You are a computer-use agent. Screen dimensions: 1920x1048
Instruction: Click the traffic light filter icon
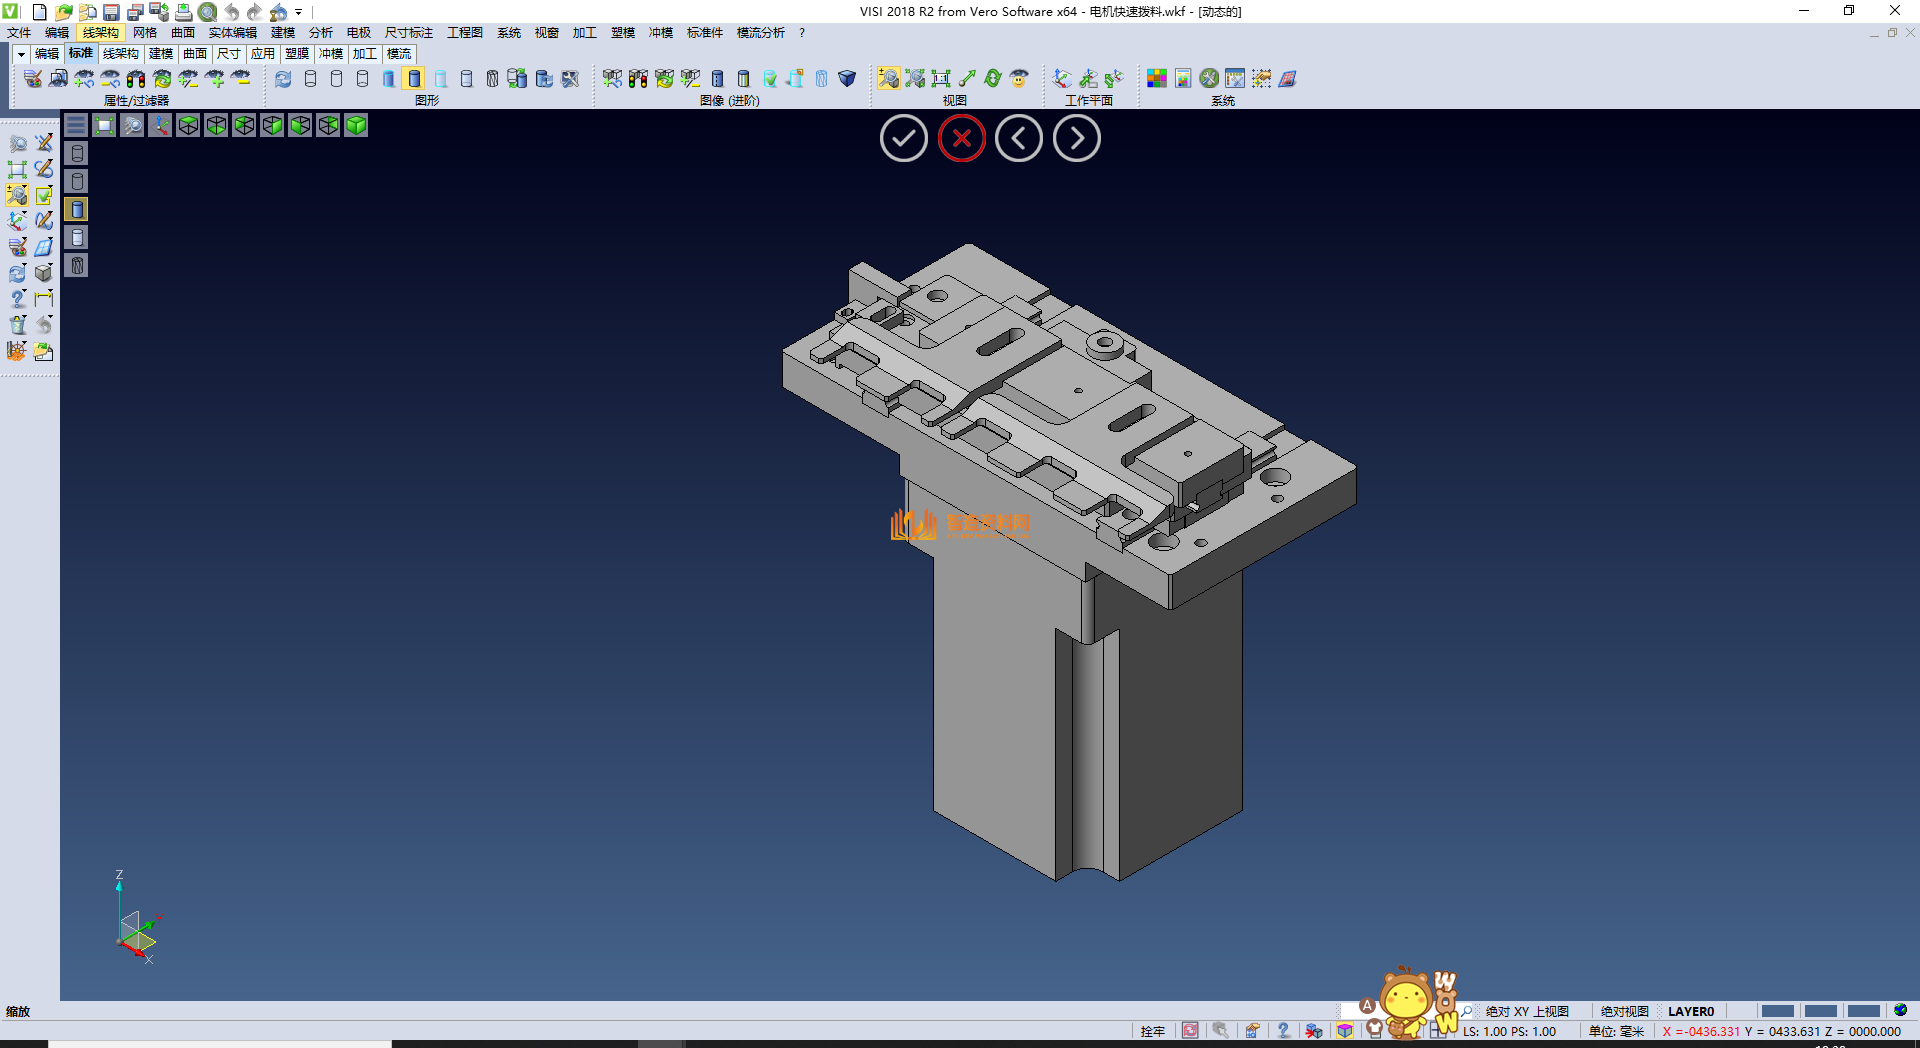click(136, 79)
